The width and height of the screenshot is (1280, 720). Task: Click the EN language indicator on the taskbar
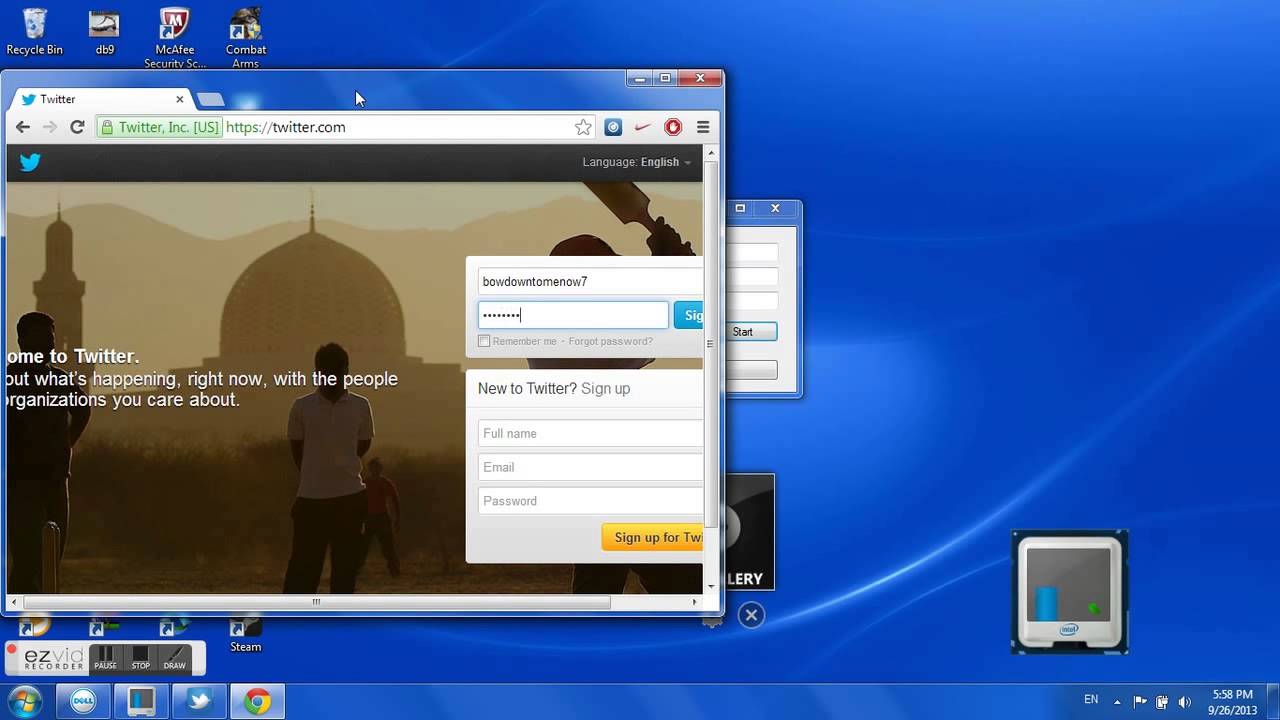click(x=1091, y=700)
